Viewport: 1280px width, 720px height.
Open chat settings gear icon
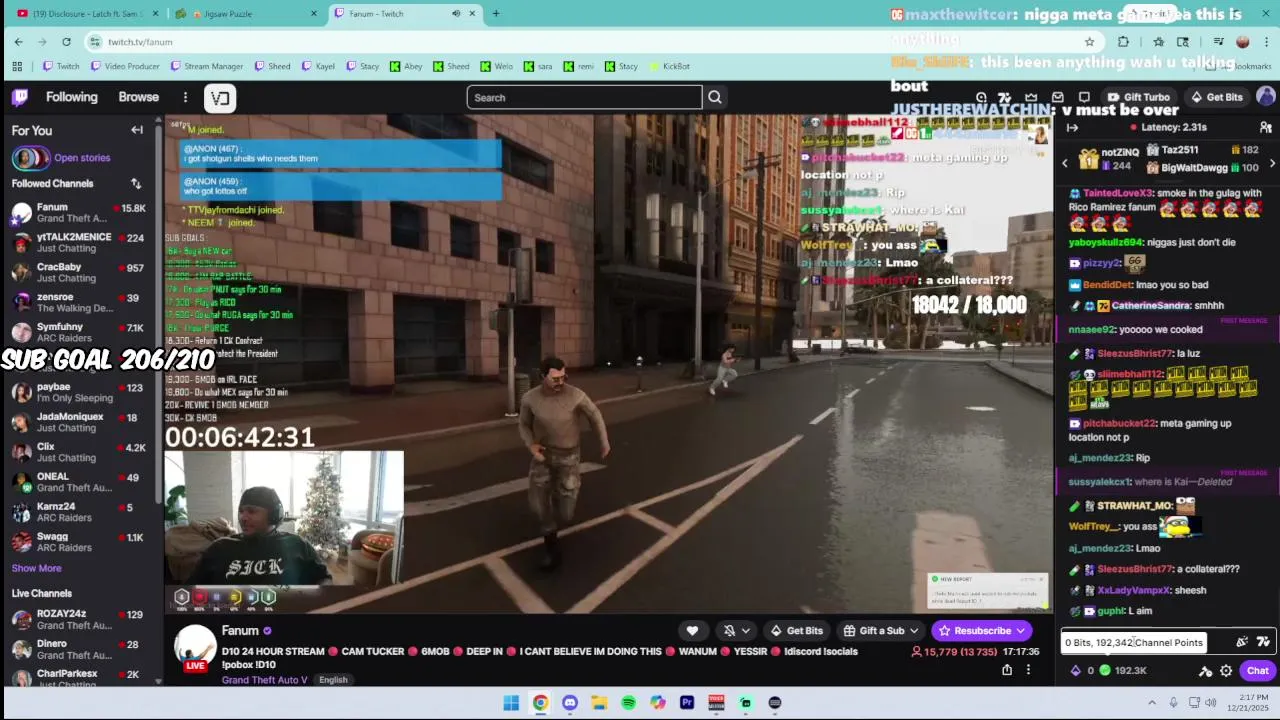click(1226, 671)
